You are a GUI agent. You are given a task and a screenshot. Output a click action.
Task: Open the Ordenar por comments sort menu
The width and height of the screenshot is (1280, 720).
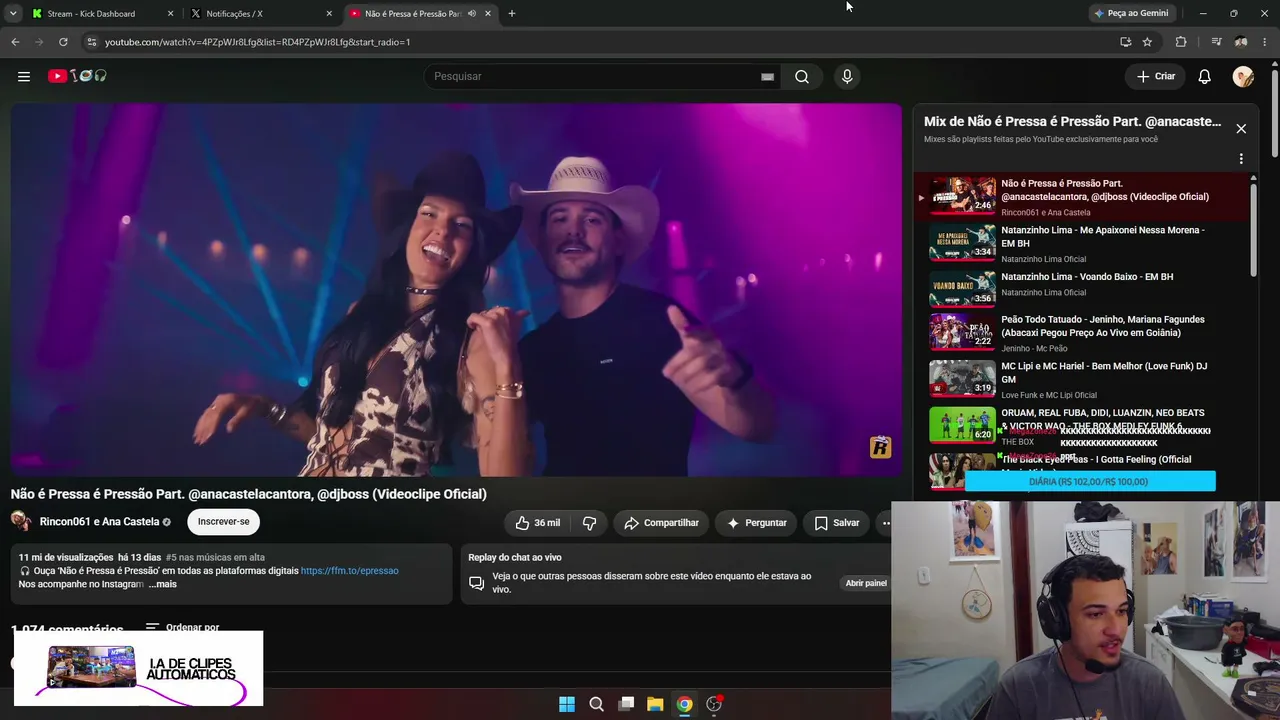[x=182, y=628]
